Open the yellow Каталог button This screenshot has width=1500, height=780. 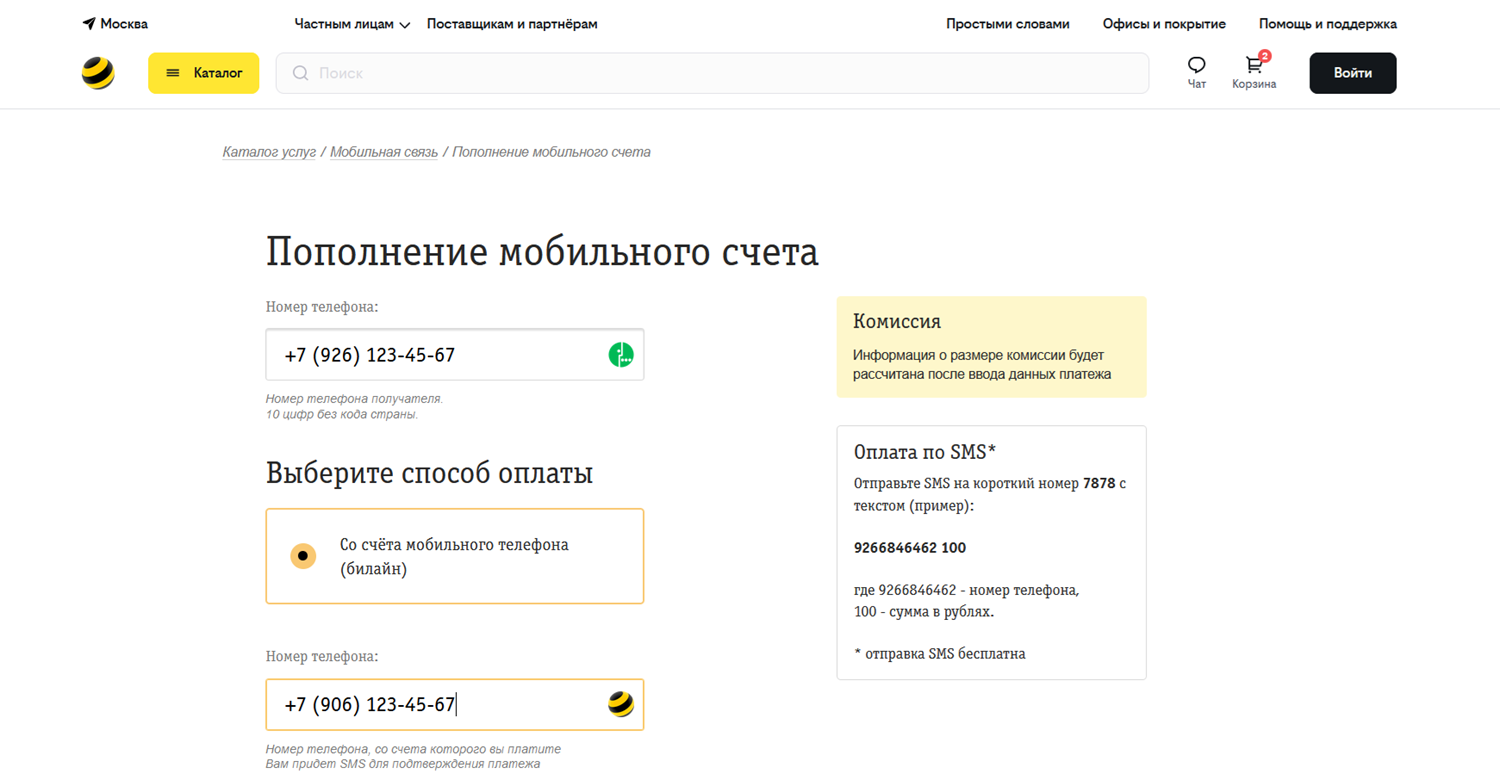[204, 73]
